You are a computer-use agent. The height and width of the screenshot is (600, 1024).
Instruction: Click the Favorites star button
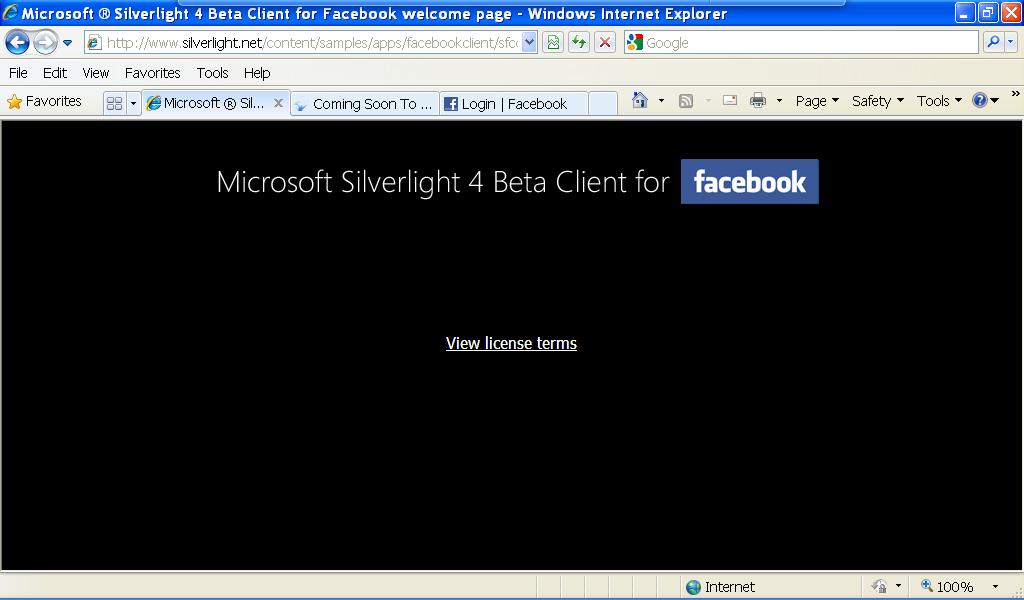pyautogui.click(x=44, y=102)
